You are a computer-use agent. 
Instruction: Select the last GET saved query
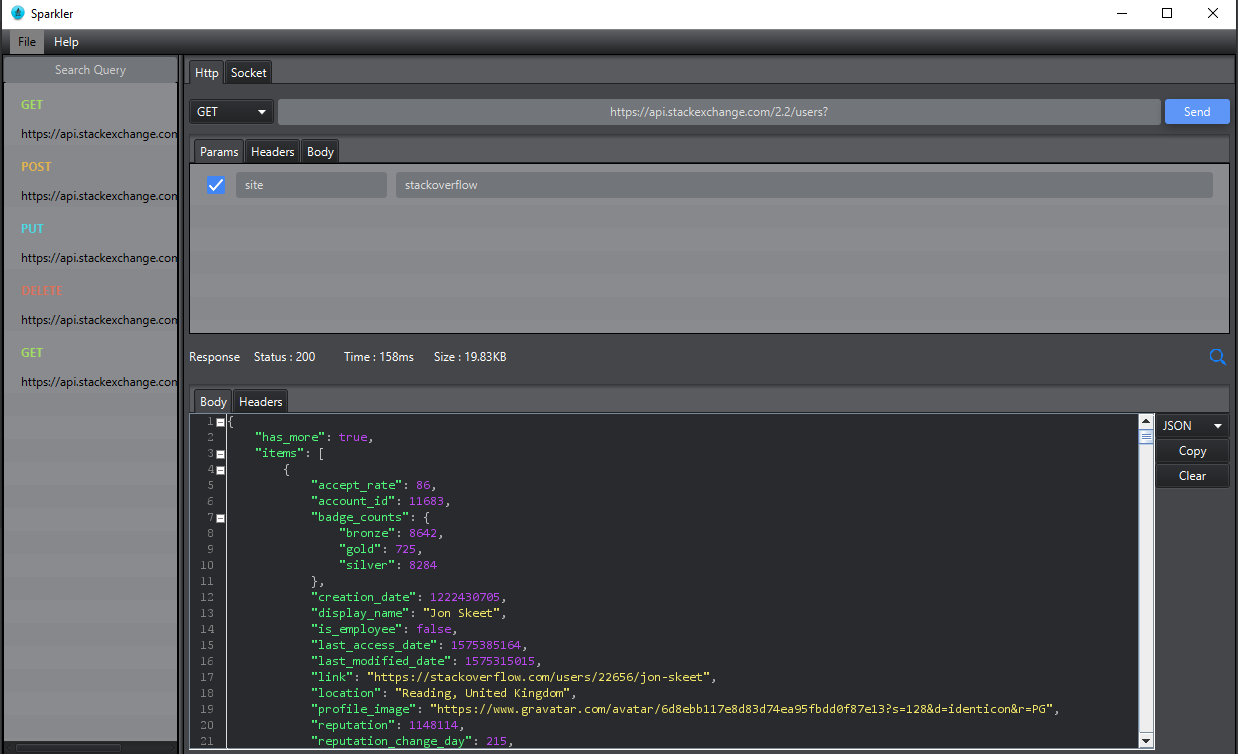tap(90, 367)
